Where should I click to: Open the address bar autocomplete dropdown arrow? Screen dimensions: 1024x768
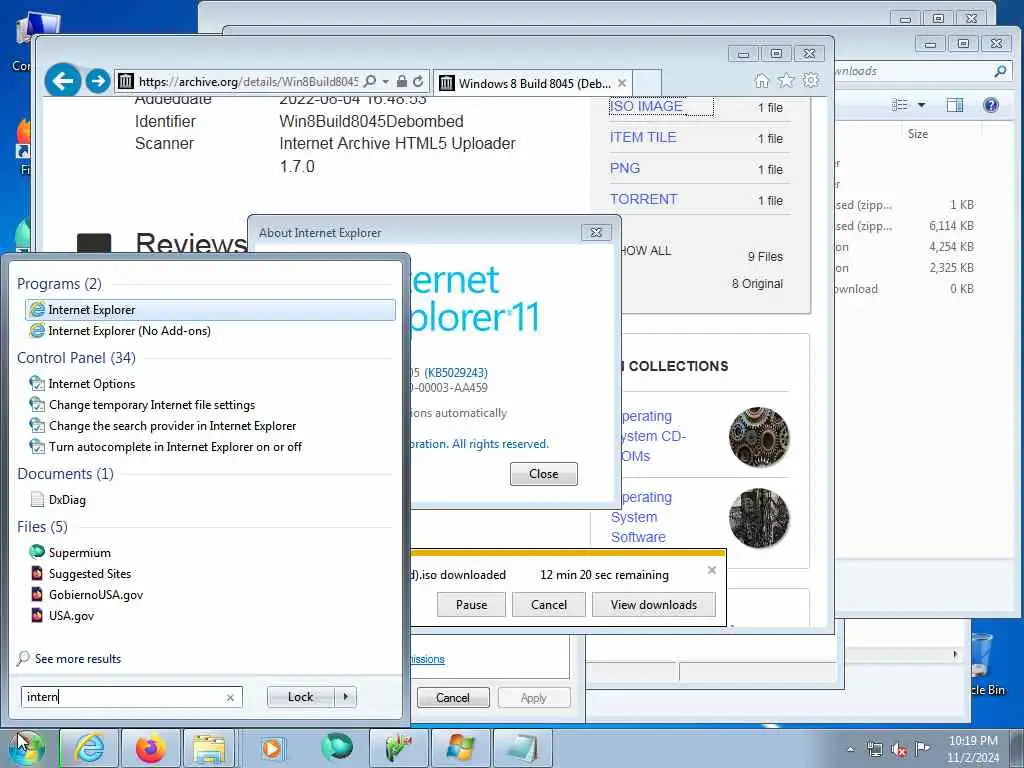point(385,82)
